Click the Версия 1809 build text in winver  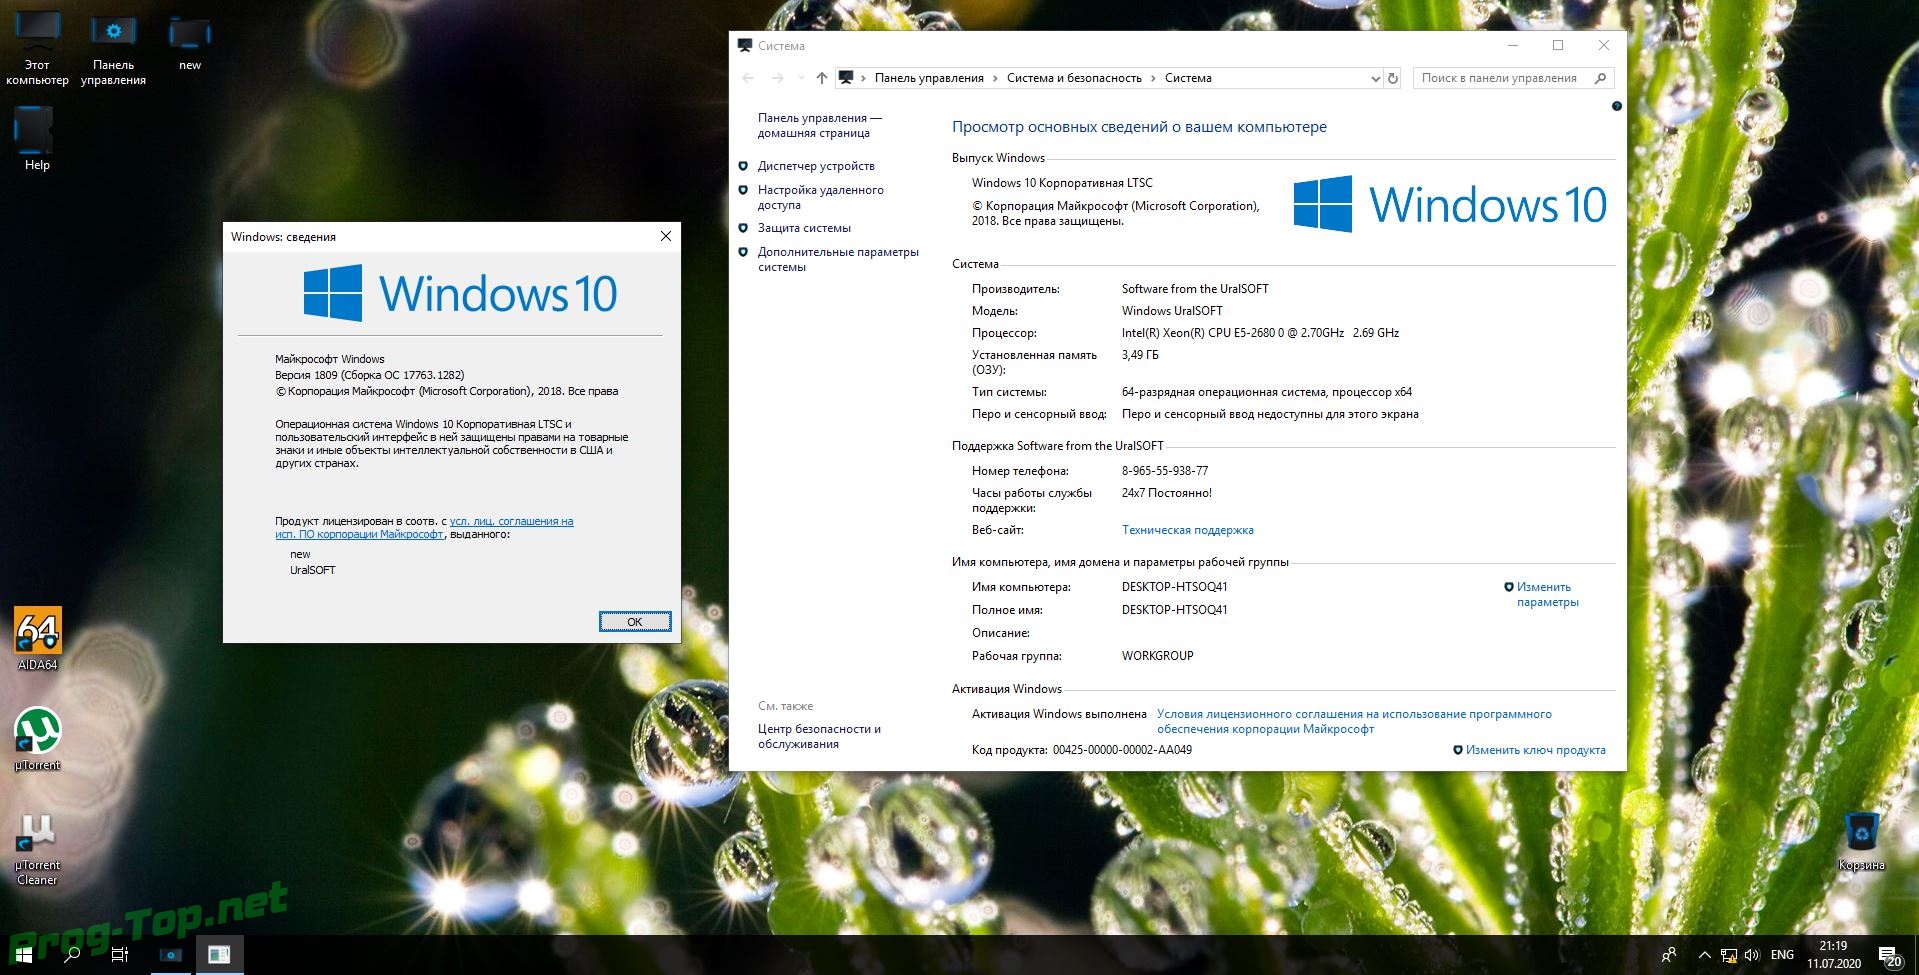369,375
